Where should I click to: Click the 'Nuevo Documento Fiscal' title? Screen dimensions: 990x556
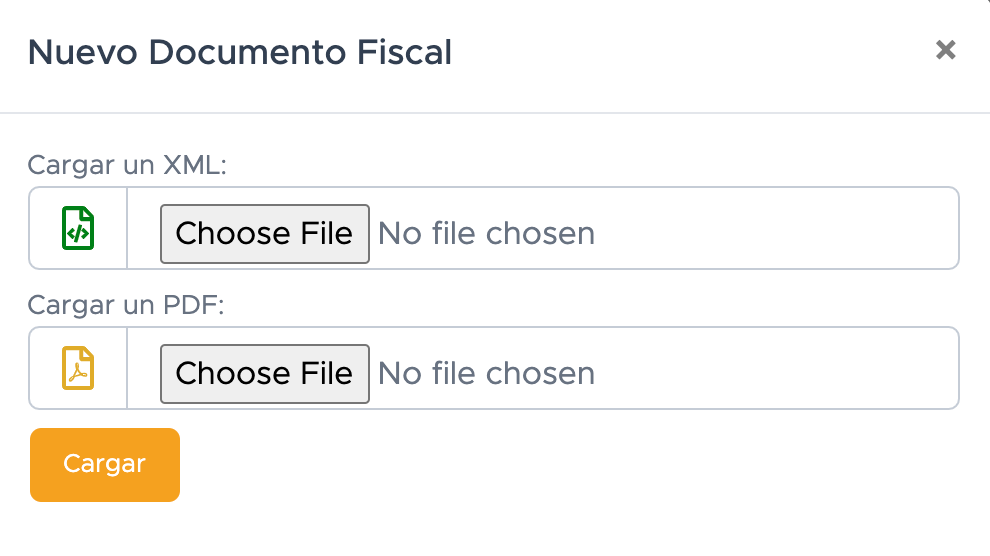(x=240, y=52)
